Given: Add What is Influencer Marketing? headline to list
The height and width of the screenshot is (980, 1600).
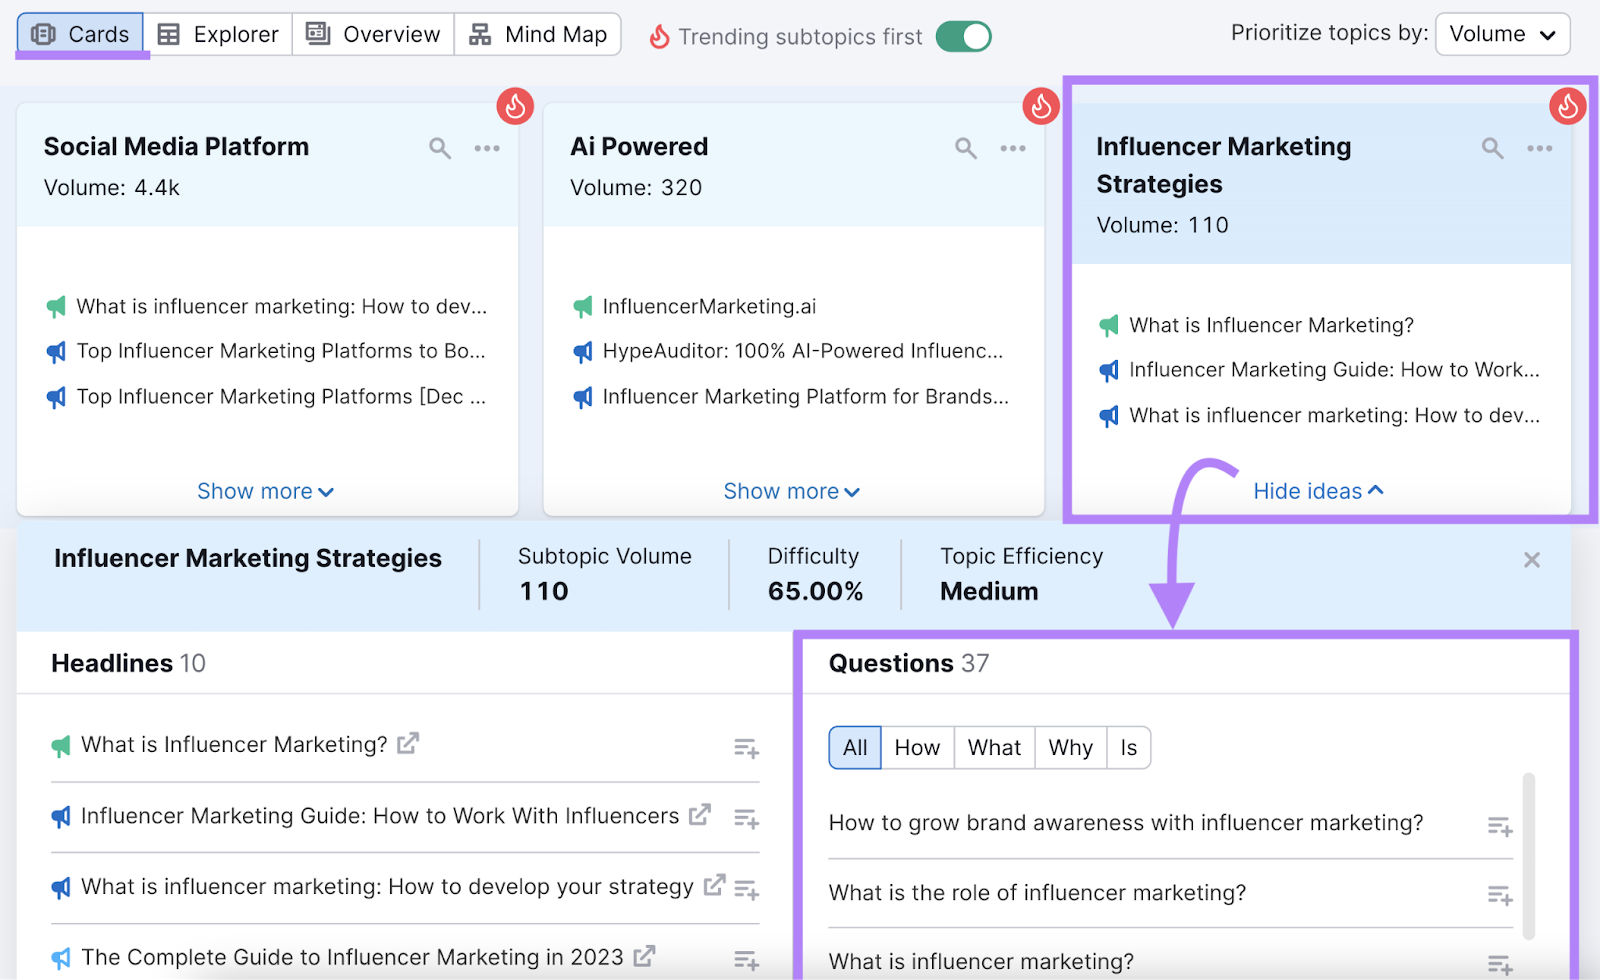Looking at the screenshot, I should tap(746, 748).
